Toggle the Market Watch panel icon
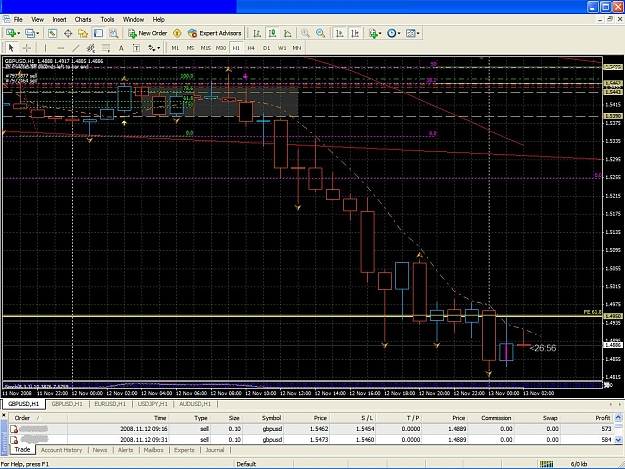Viewport: 625px width, 469px height. click(x=53, y=33)
